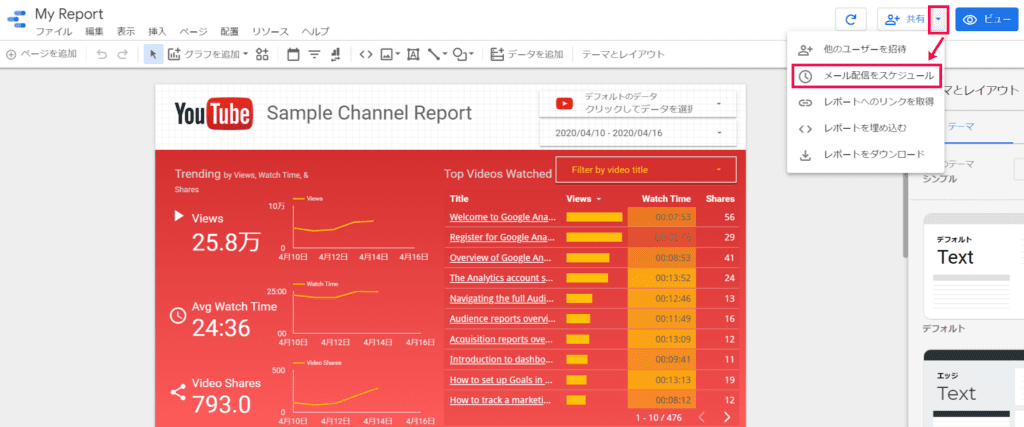Click the 共有 share button
This screenshot has height=427, width=1024.
coord(903,20)
